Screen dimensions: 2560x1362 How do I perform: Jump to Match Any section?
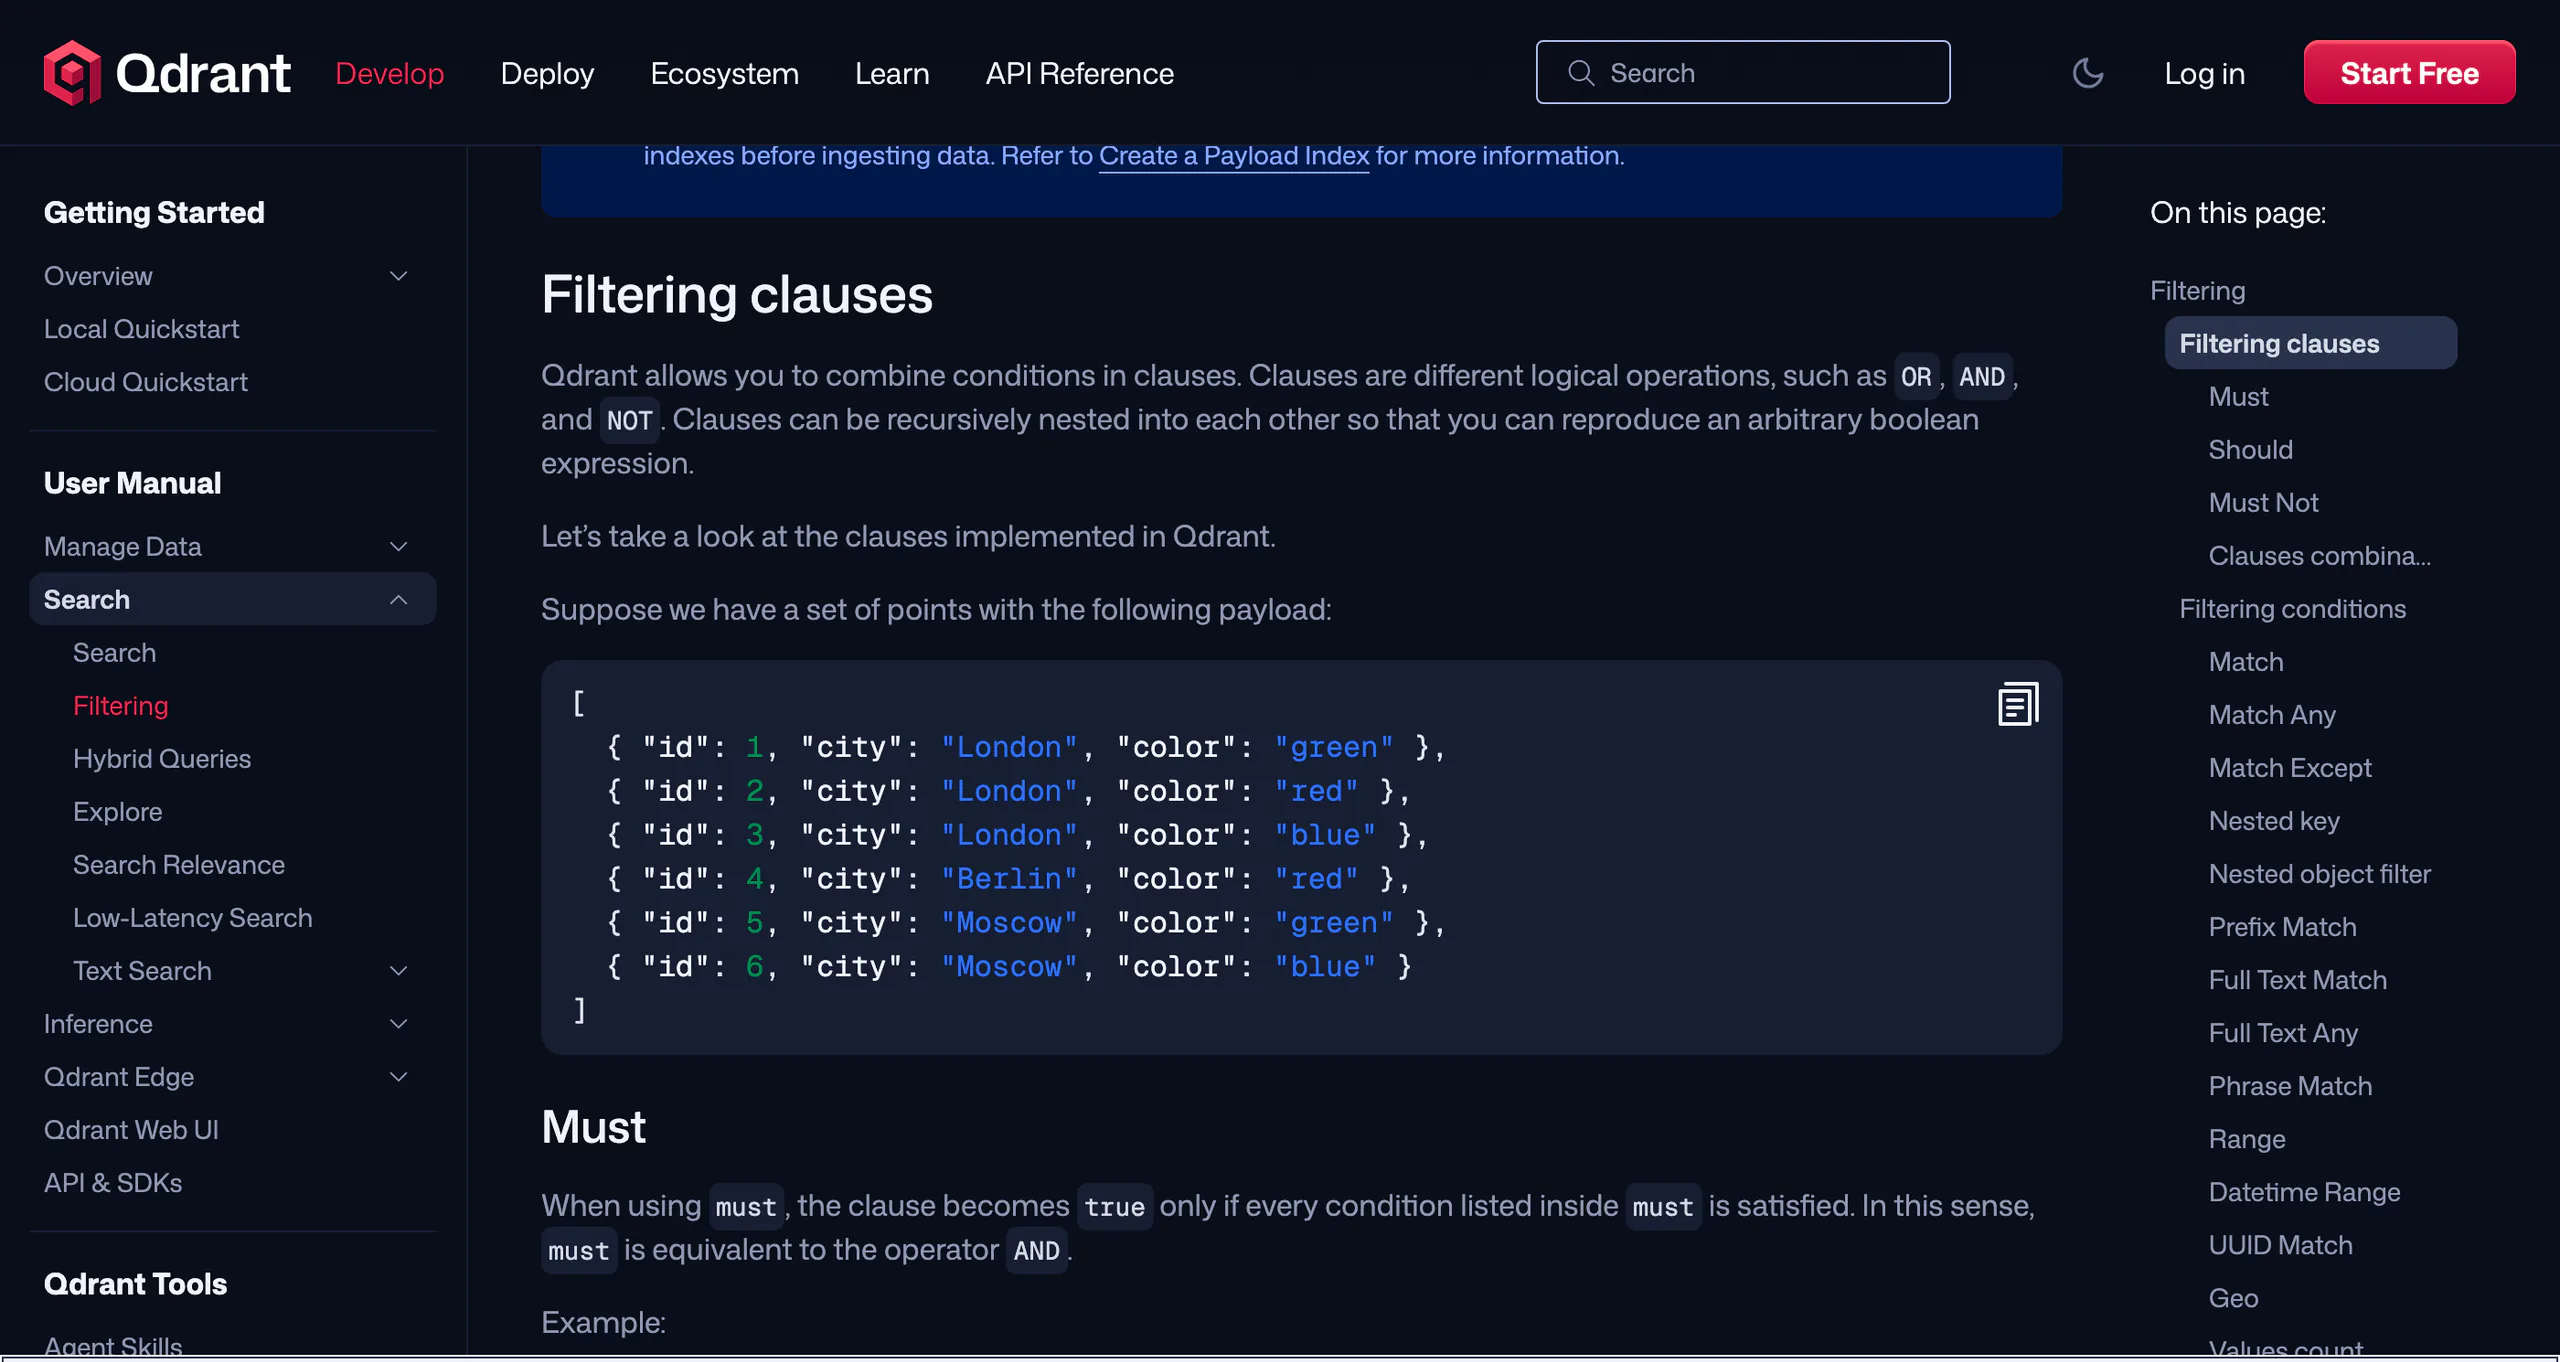coord(2272,715)
